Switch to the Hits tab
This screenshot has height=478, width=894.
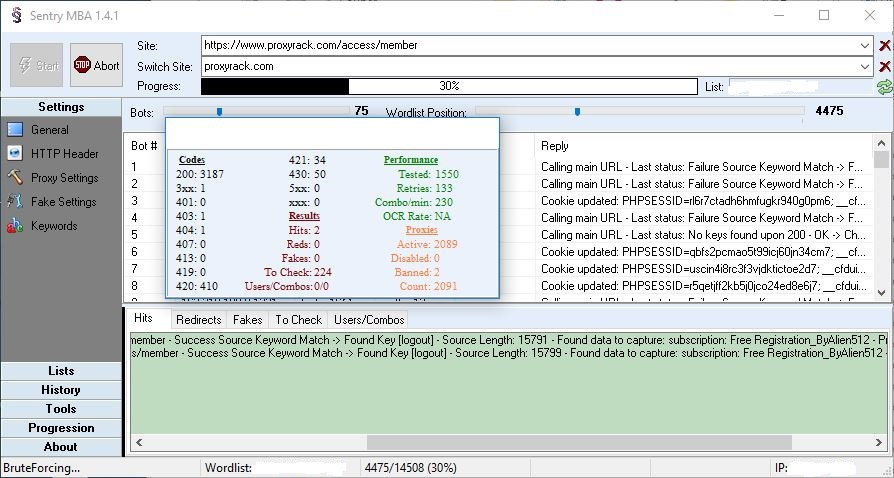pyautogui.click(x=143, y=318)
